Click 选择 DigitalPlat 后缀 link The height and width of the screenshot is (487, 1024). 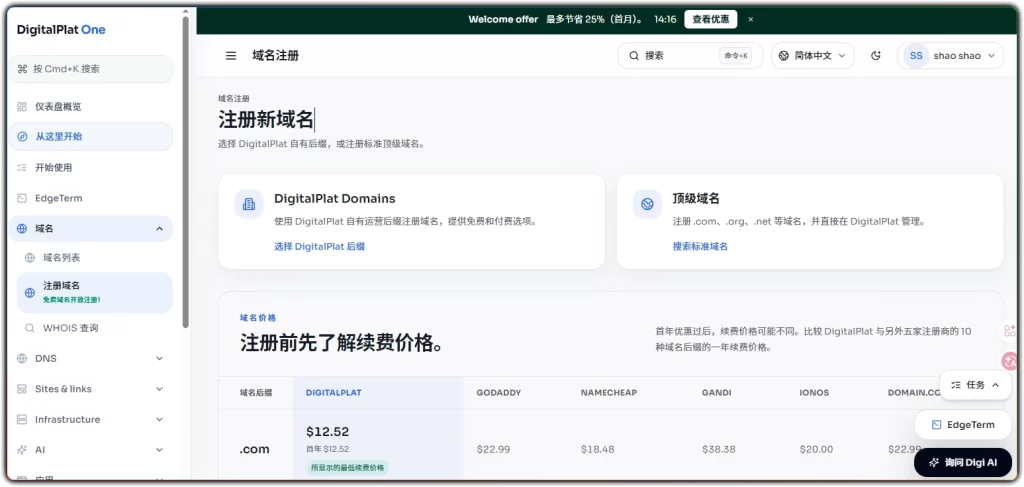(x=319, y=246)
